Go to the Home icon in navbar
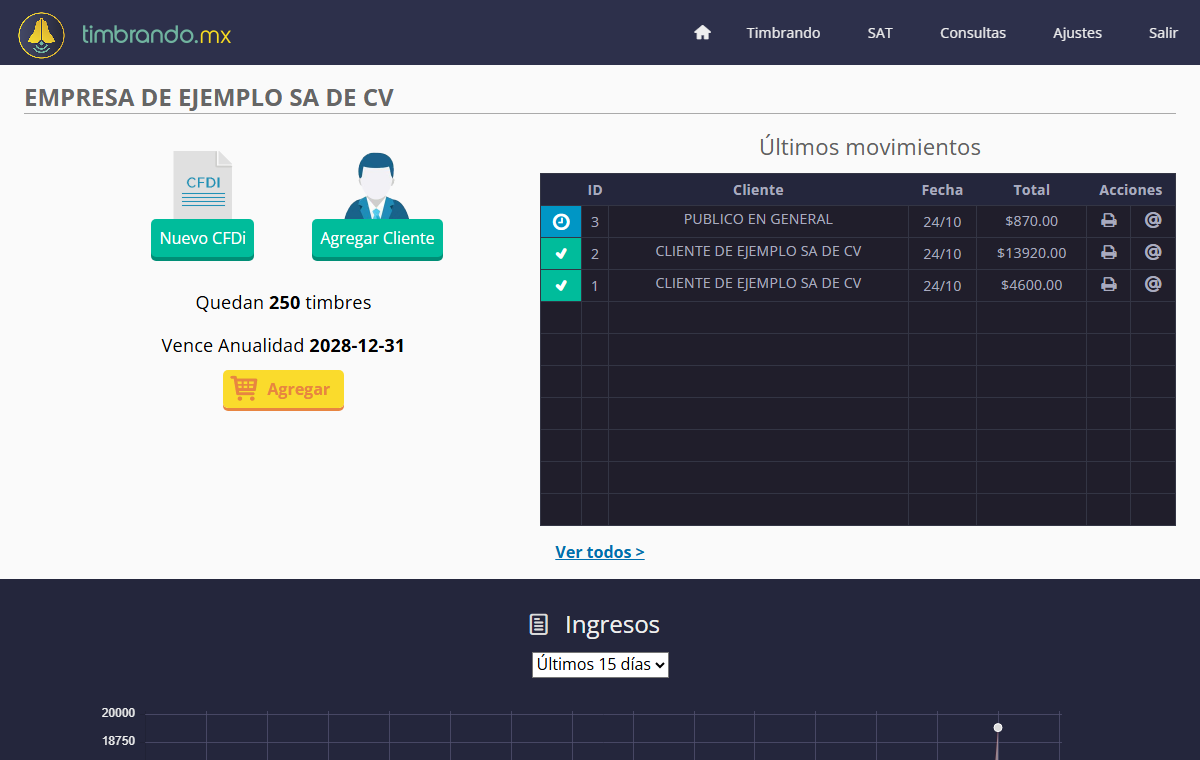The height and width of the screenshot is (760, 1200). (702, 33)
